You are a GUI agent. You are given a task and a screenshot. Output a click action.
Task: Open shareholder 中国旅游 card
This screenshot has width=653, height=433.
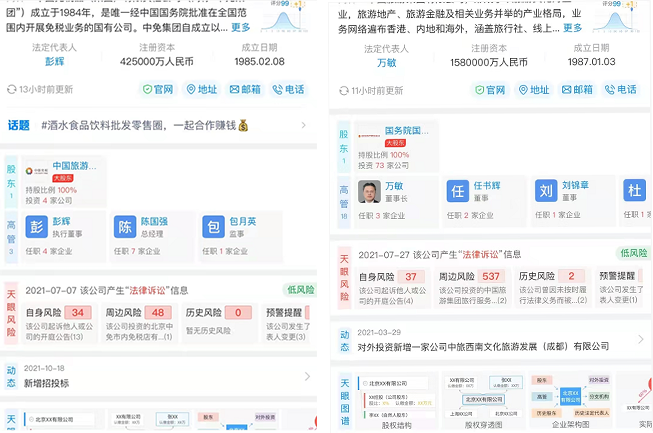tap(64, 182)
